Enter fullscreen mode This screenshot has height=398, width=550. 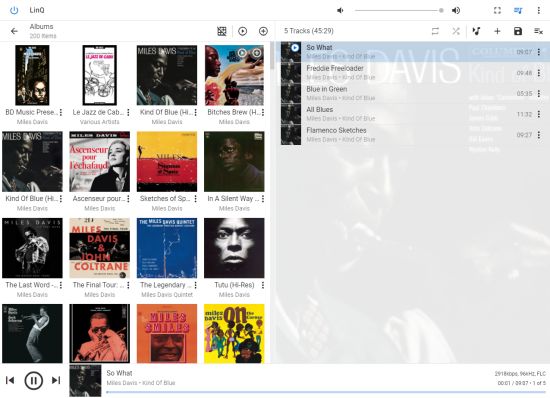497,11
